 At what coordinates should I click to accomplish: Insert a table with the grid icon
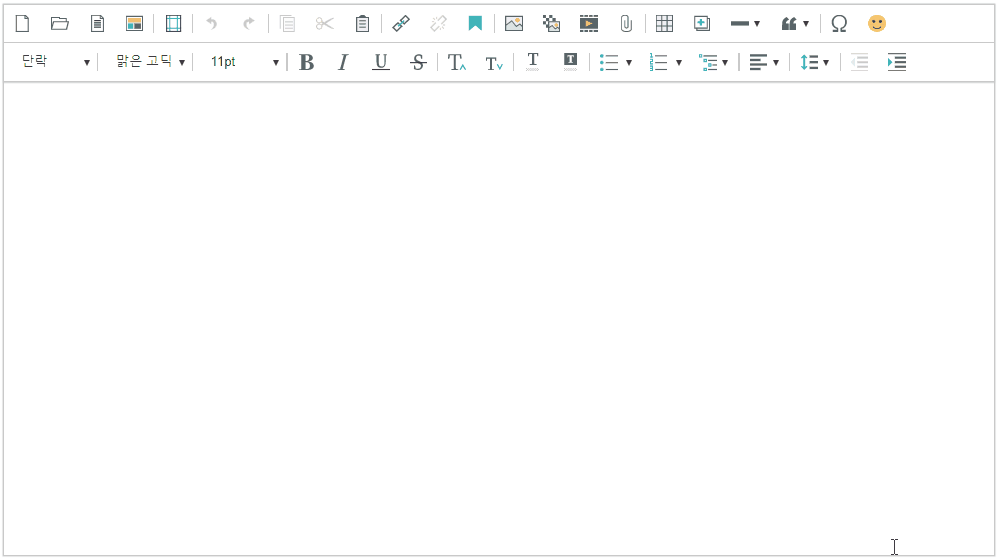click(x=664, y=23)
